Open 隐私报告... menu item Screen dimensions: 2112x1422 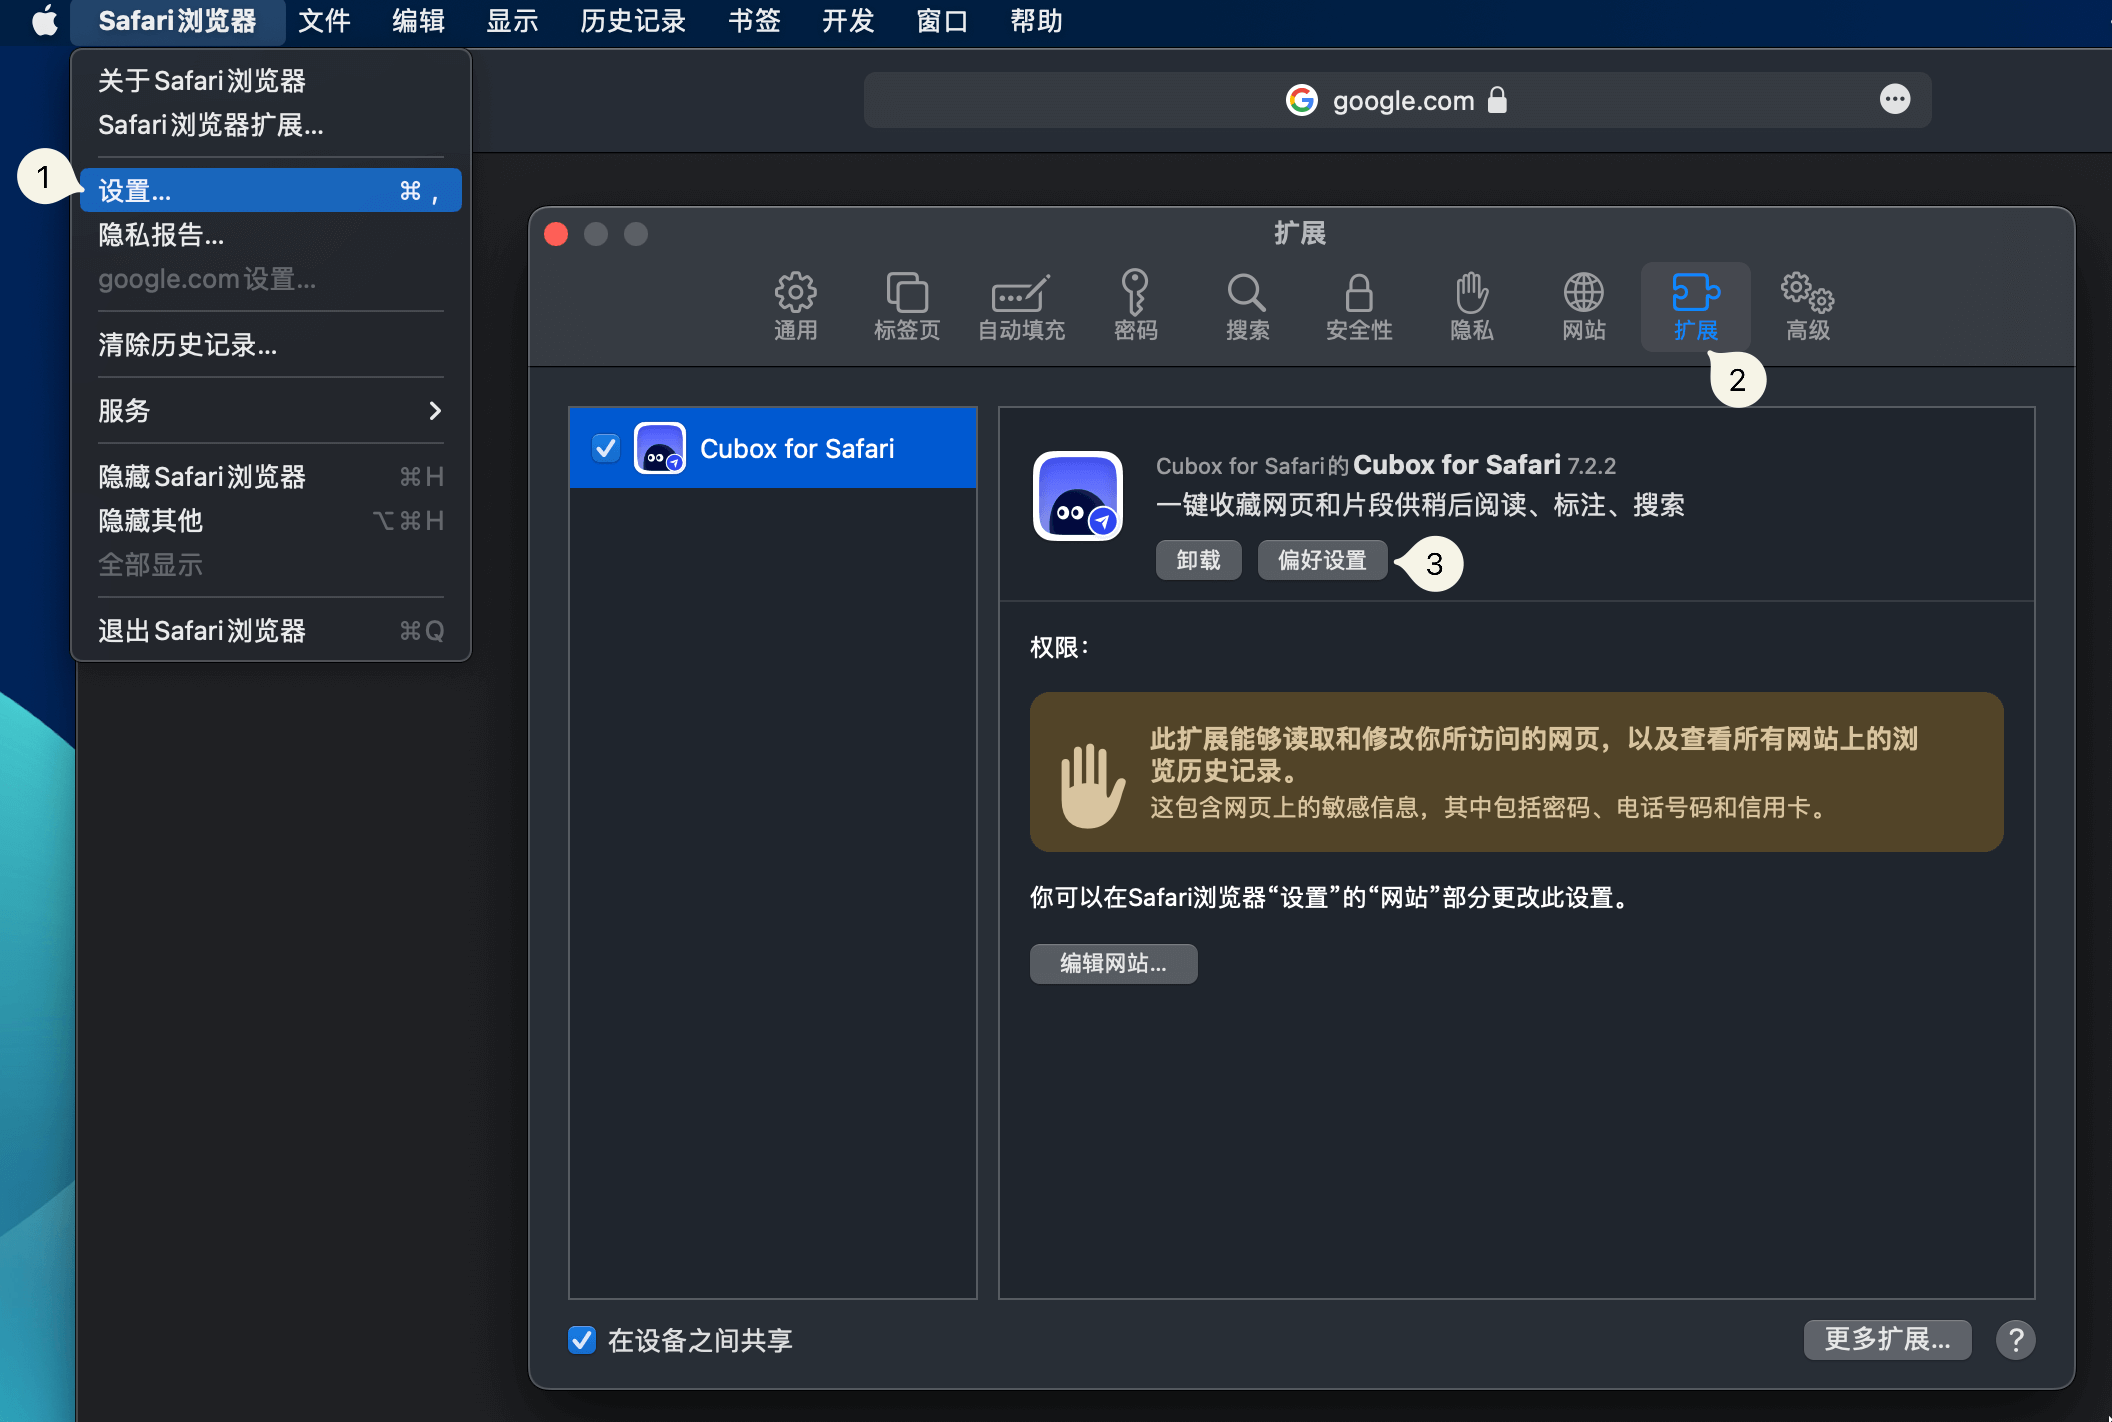pos(270,235)
